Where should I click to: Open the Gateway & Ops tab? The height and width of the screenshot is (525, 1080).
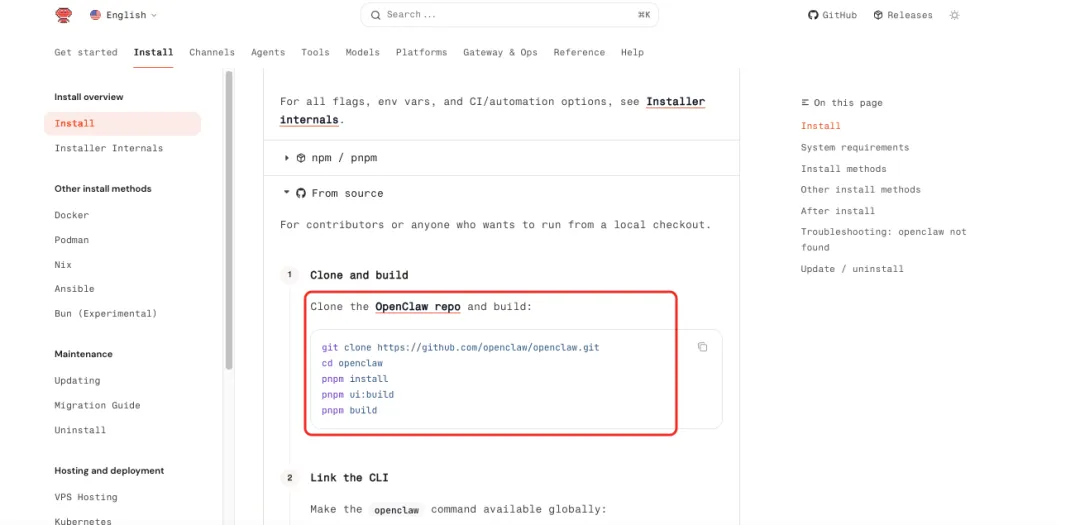[x=500, y=52]
